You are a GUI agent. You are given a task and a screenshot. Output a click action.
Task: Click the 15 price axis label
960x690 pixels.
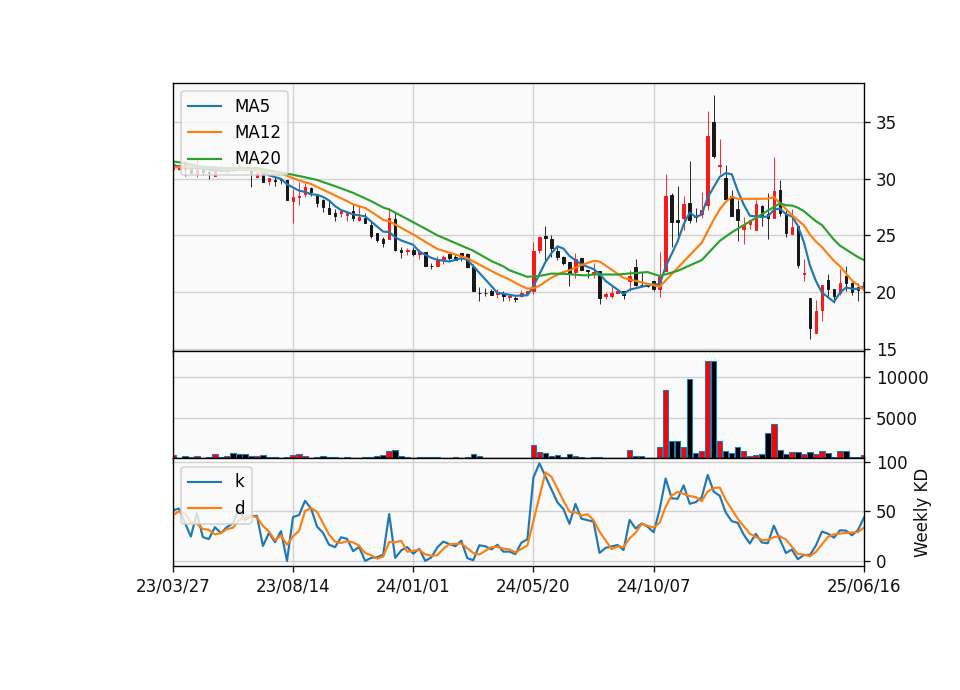[886, 350]
